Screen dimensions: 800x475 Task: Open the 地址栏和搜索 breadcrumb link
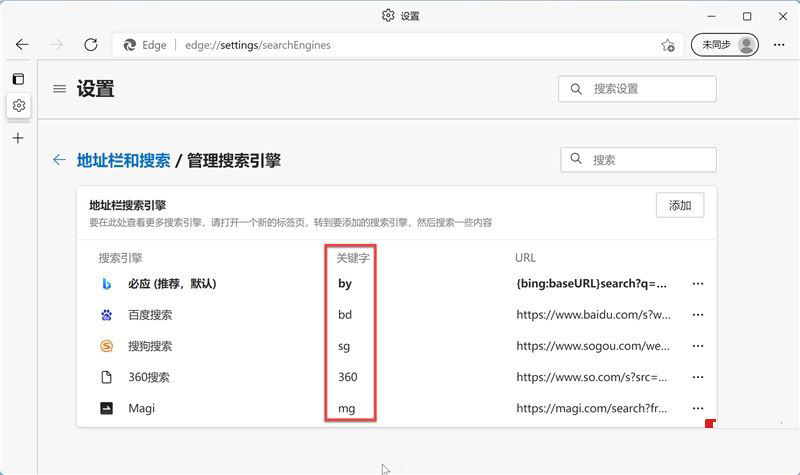(x=123, y=160)
